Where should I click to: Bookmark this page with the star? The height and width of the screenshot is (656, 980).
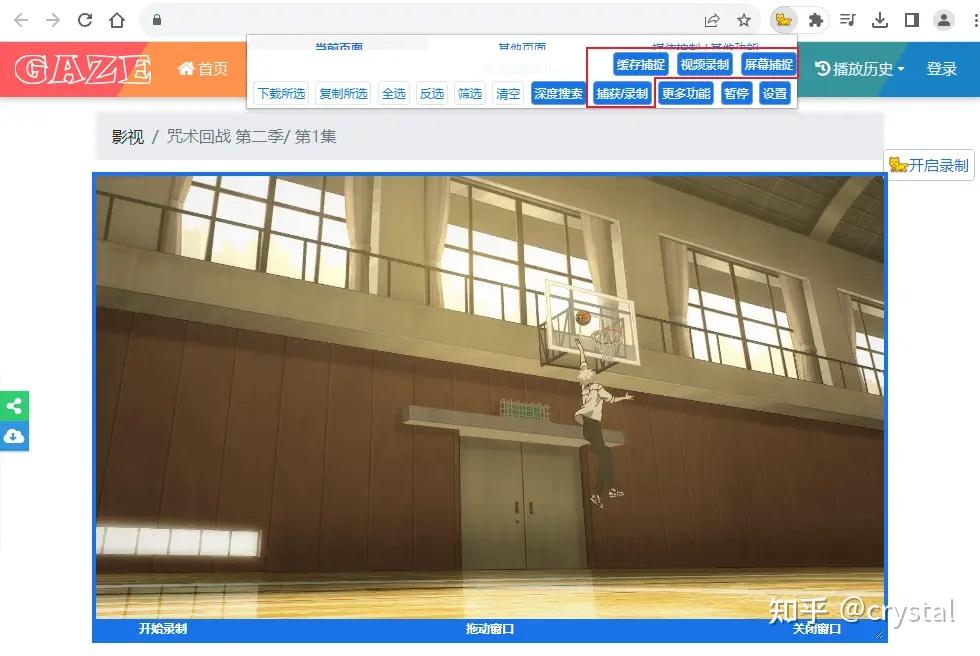tap(744, 21)
